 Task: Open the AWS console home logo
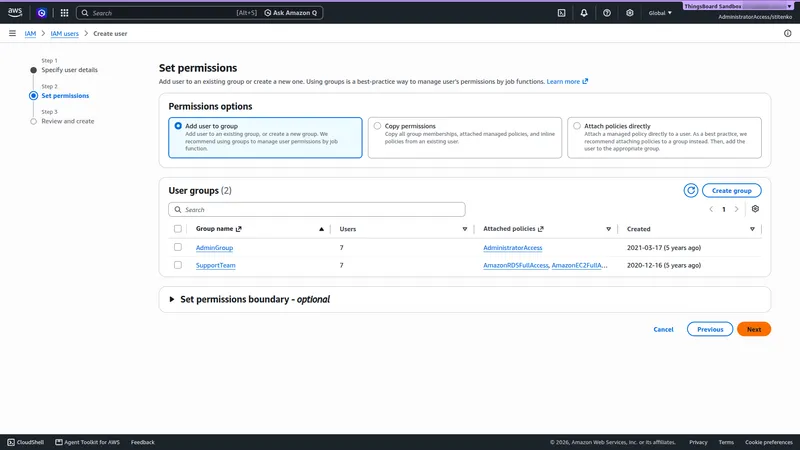click(15, 13)
